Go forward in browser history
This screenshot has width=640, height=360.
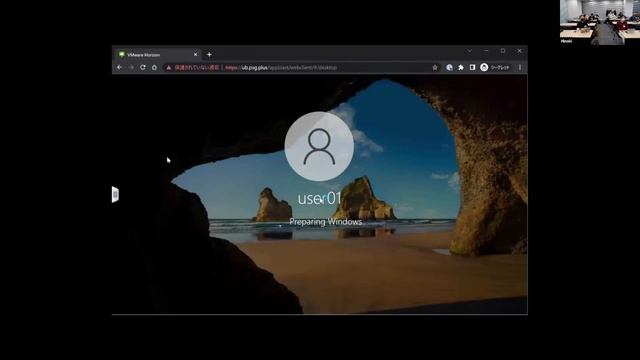point(131,67)
